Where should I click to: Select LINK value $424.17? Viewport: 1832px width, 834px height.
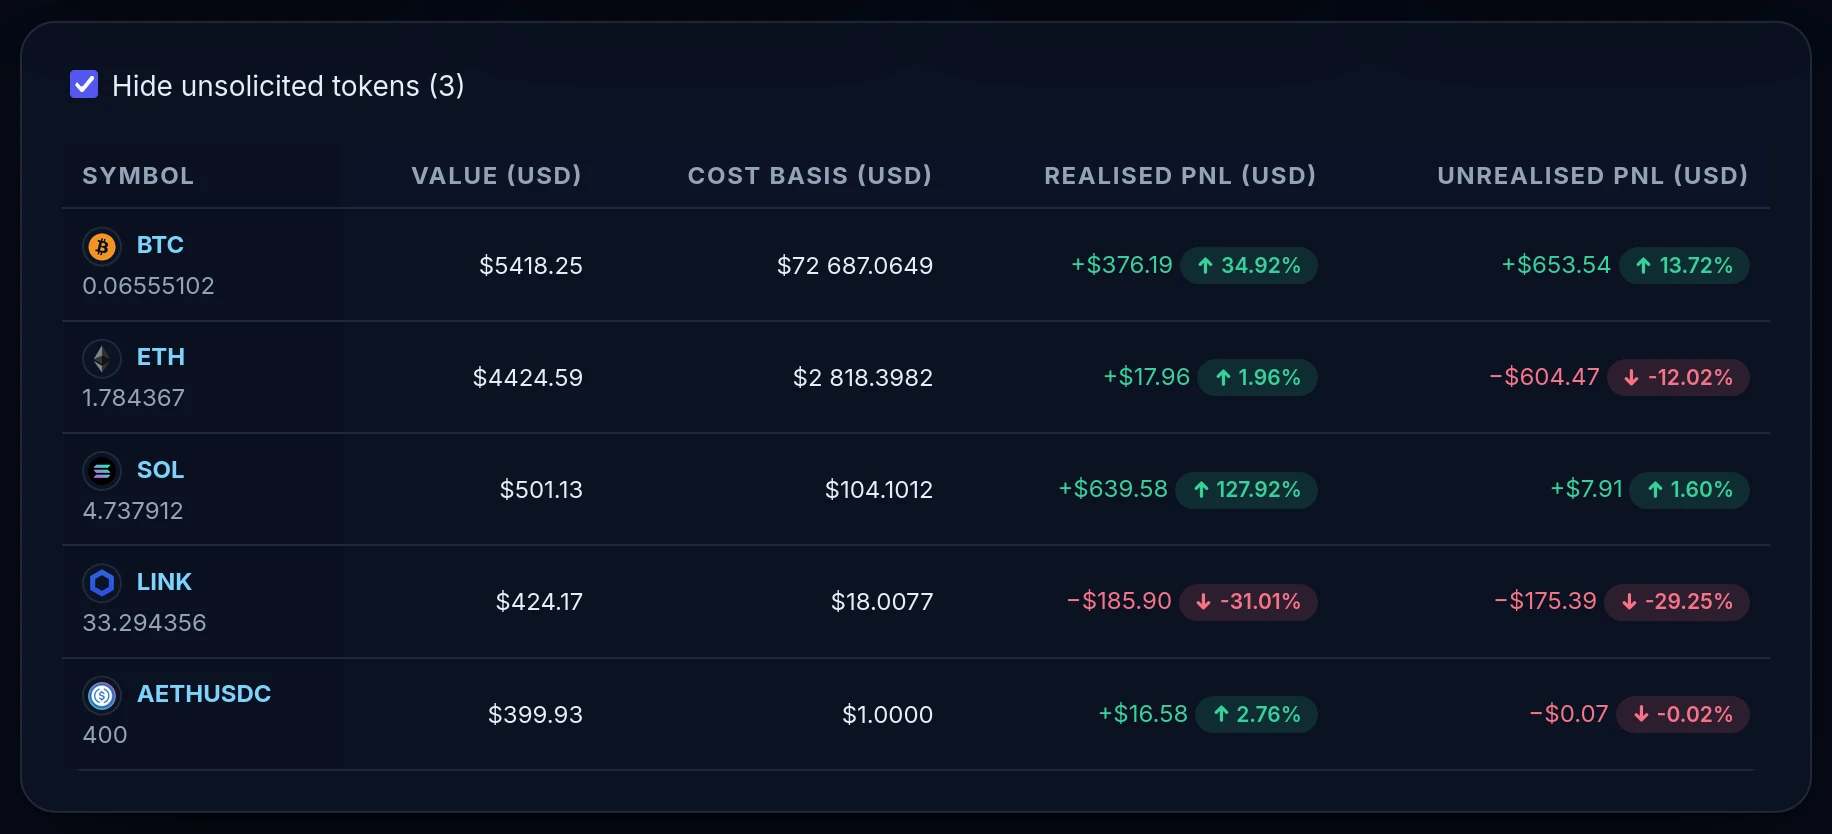pyautogui.click(x=539, y=602)
